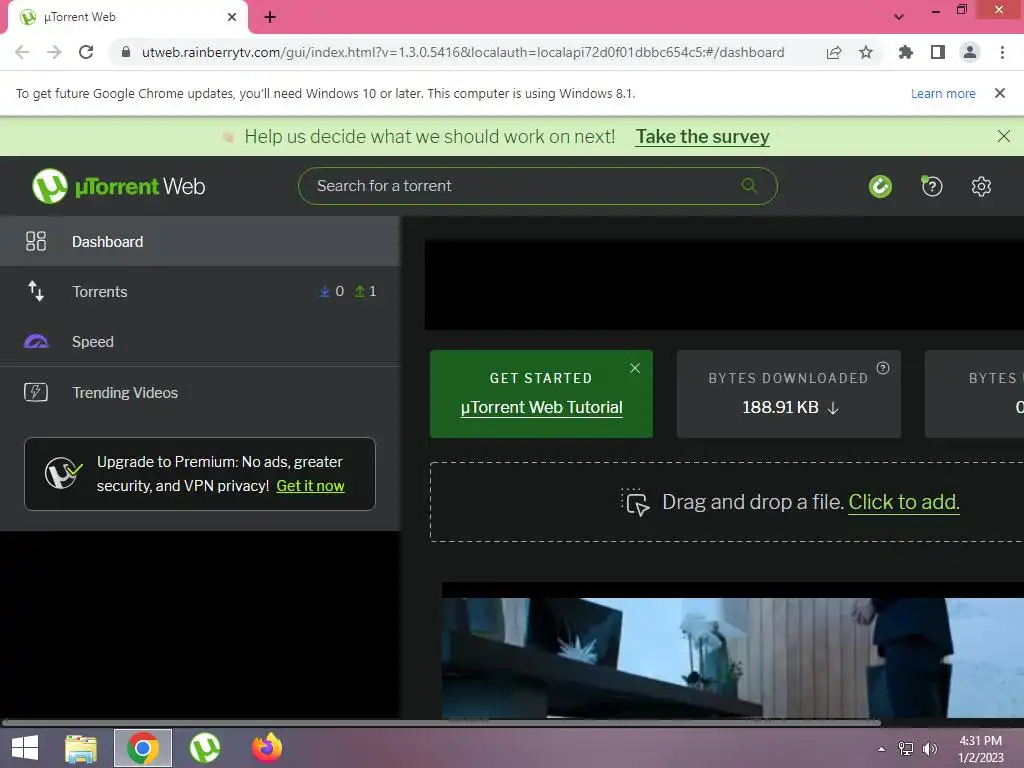
Task: Click the horizontal page scrollbar
Action: pos(441,723)
